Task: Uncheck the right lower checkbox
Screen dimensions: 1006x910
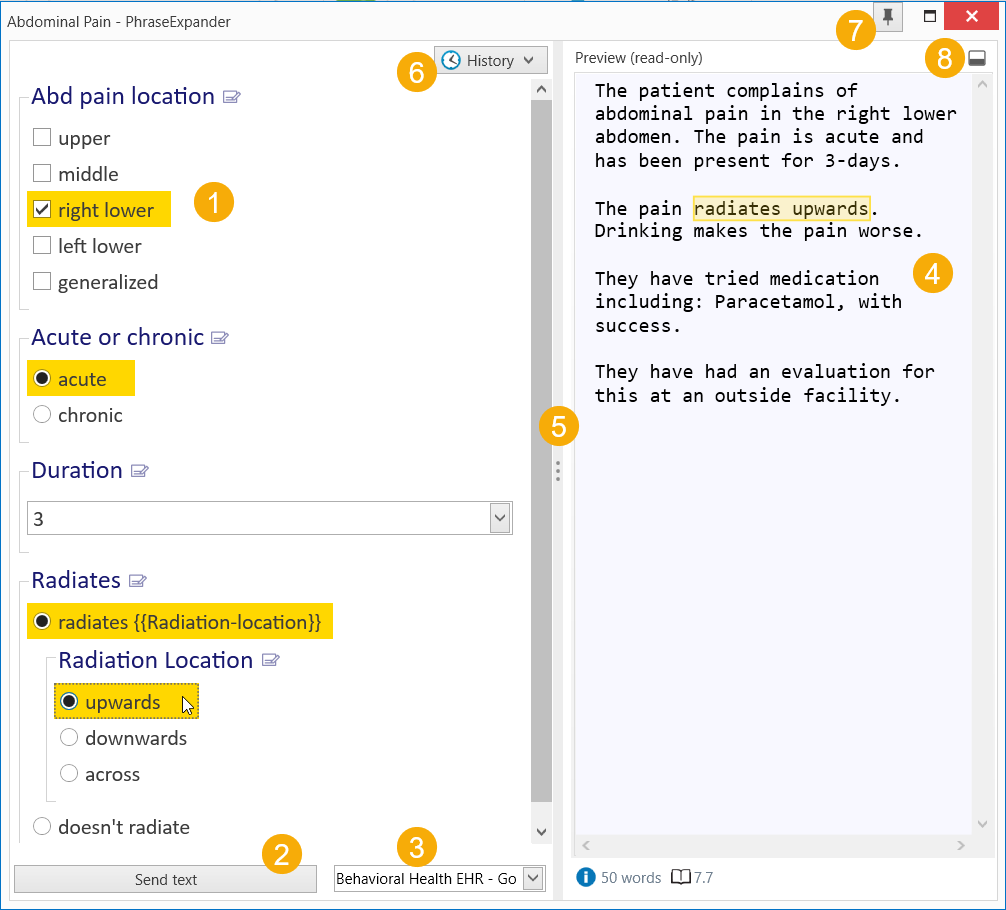Action: click(x=42, y=209)
